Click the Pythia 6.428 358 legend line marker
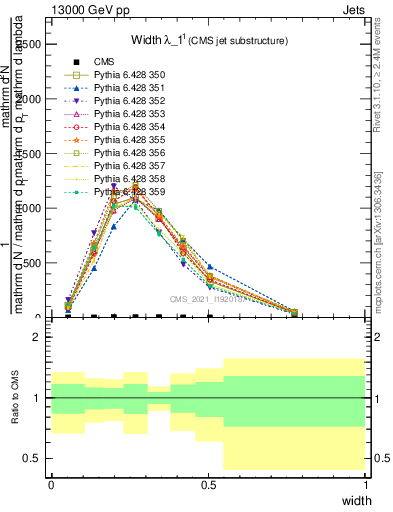Image resolution: width=393 pixels, height=512 pixels. (x=76, y=179)
